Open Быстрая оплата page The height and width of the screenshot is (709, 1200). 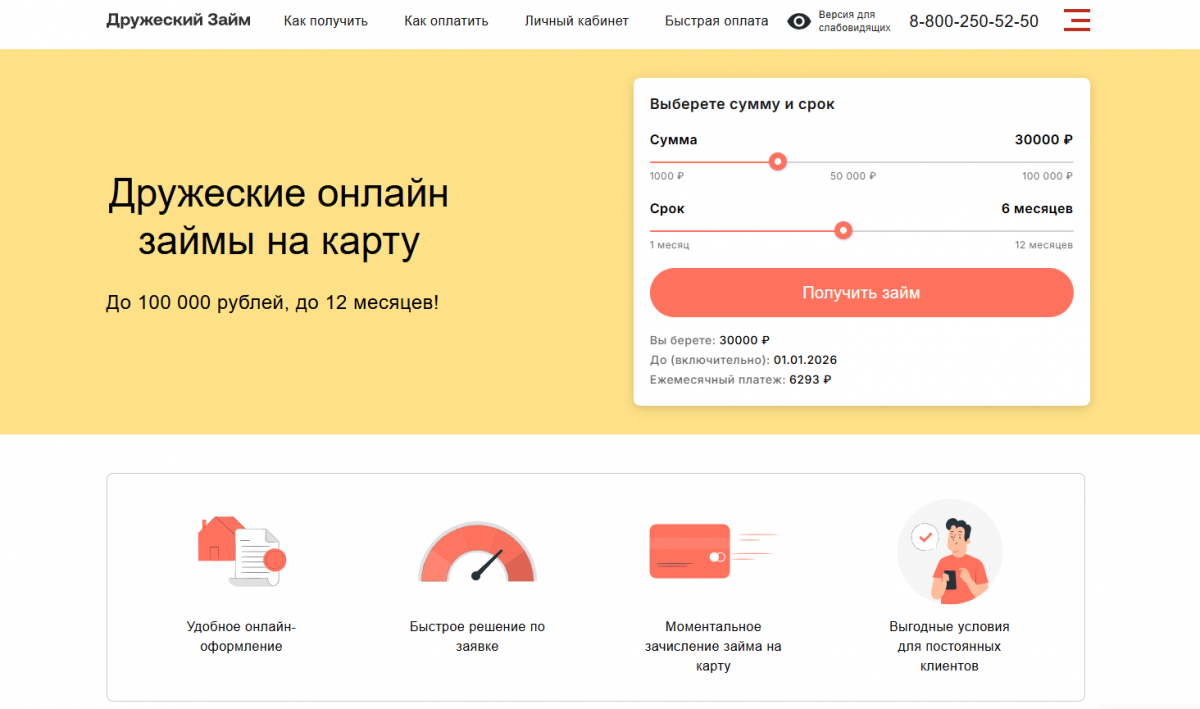[717, 21]
